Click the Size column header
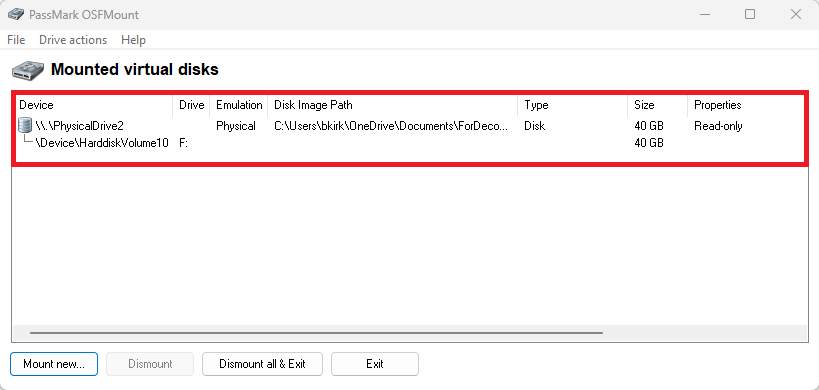This screenshot has height=390, width=819. tap(657, 105)
